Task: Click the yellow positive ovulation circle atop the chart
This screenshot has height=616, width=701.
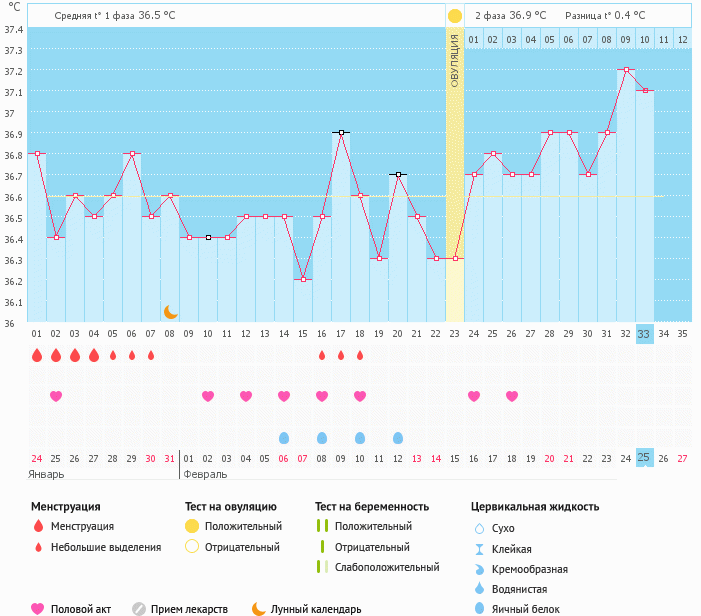Action: [x=455, y=16]
